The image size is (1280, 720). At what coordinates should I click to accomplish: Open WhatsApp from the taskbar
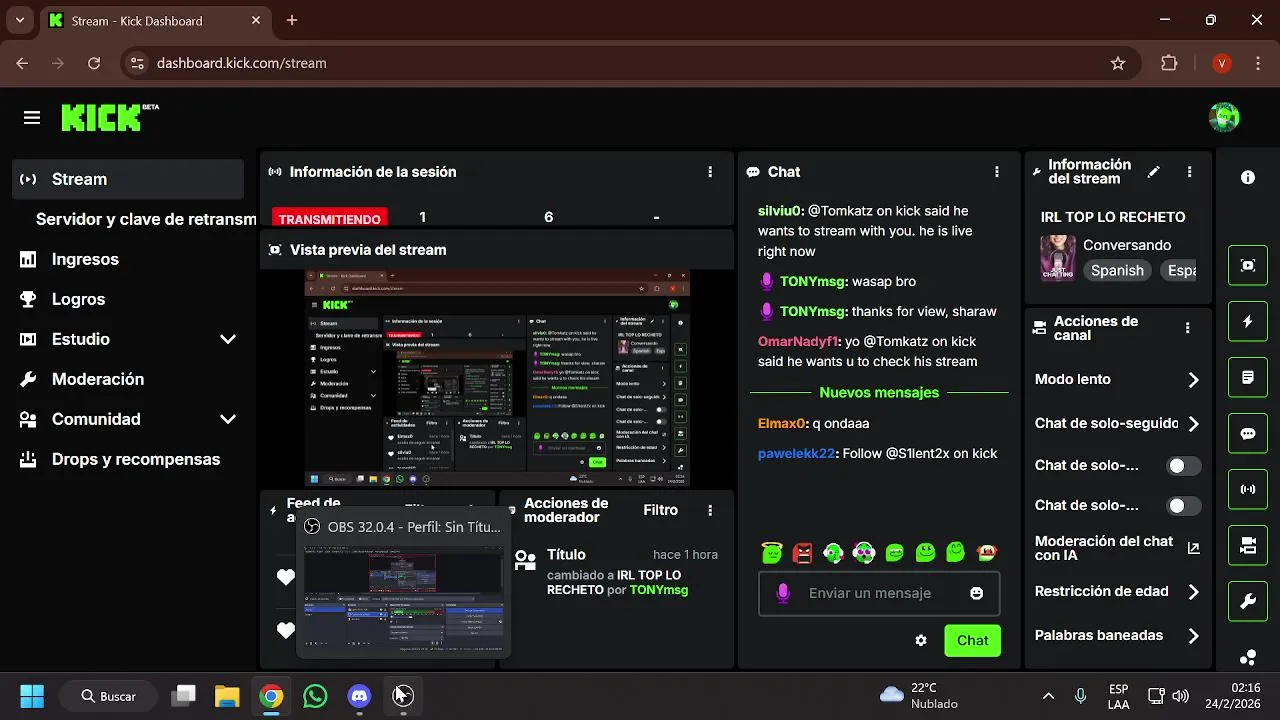click(315, 696)
